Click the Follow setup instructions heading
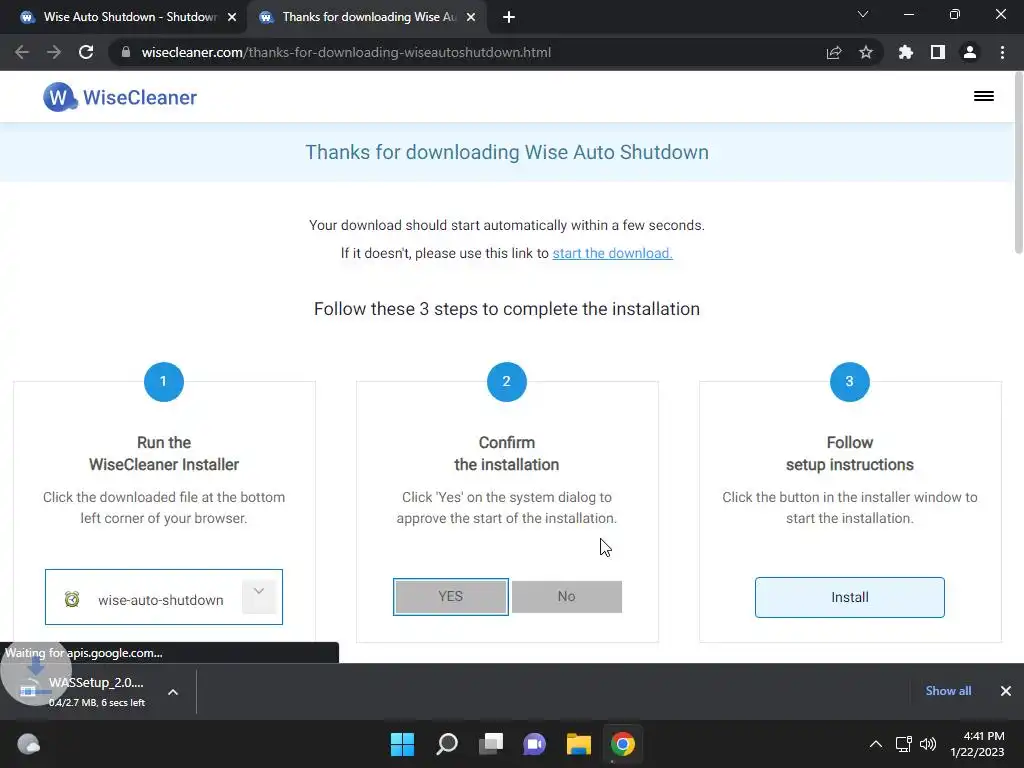This screenshot has height=768, width=1024. point(850,453)
